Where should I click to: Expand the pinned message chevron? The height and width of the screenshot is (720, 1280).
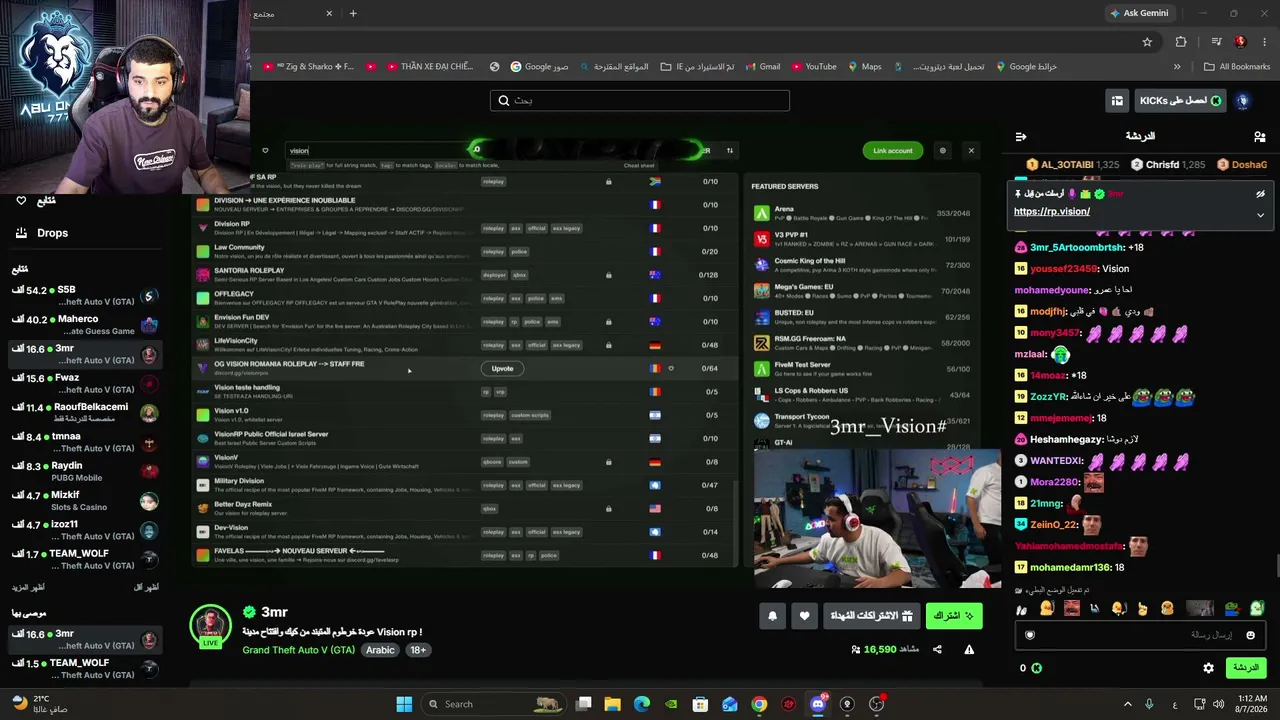pos(1260,214)
